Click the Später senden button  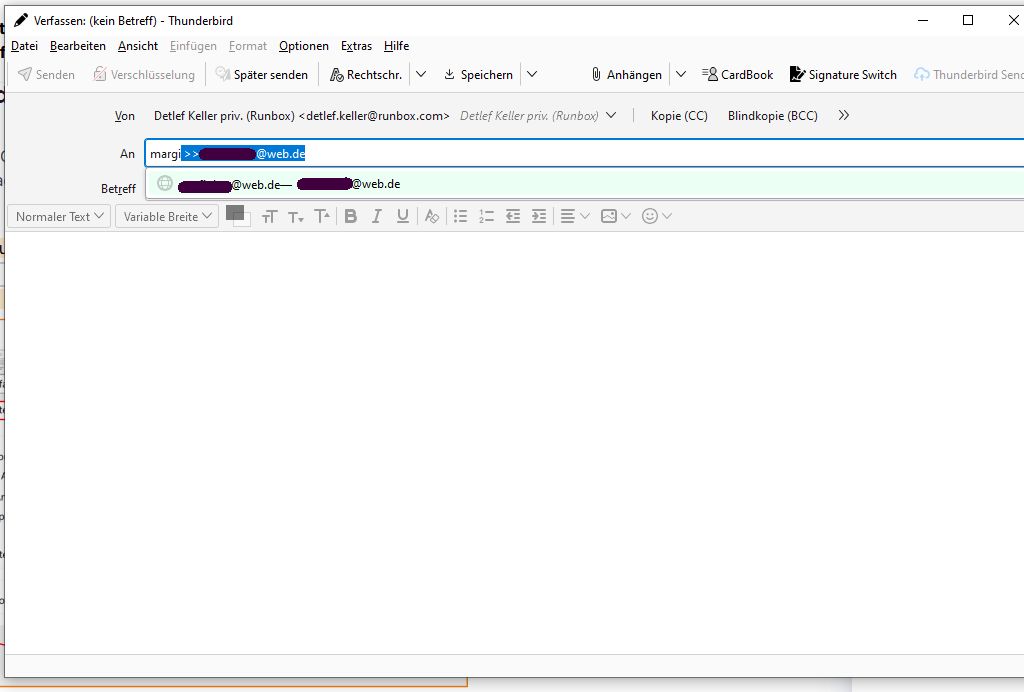[262, 74]
